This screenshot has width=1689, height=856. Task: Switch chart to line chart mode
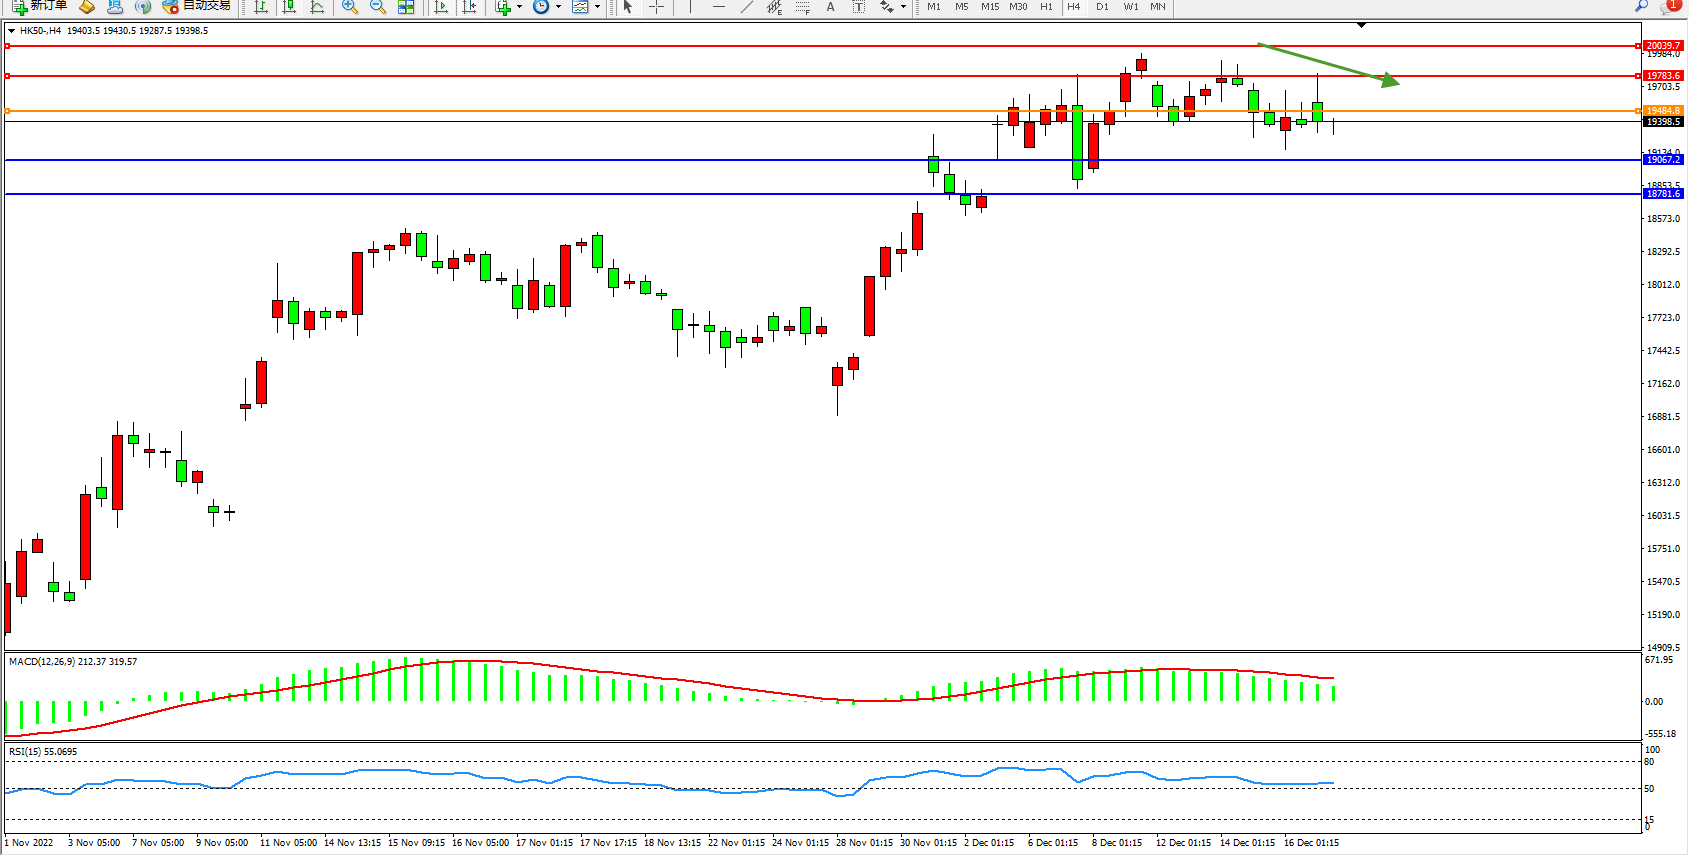point(317,7)
